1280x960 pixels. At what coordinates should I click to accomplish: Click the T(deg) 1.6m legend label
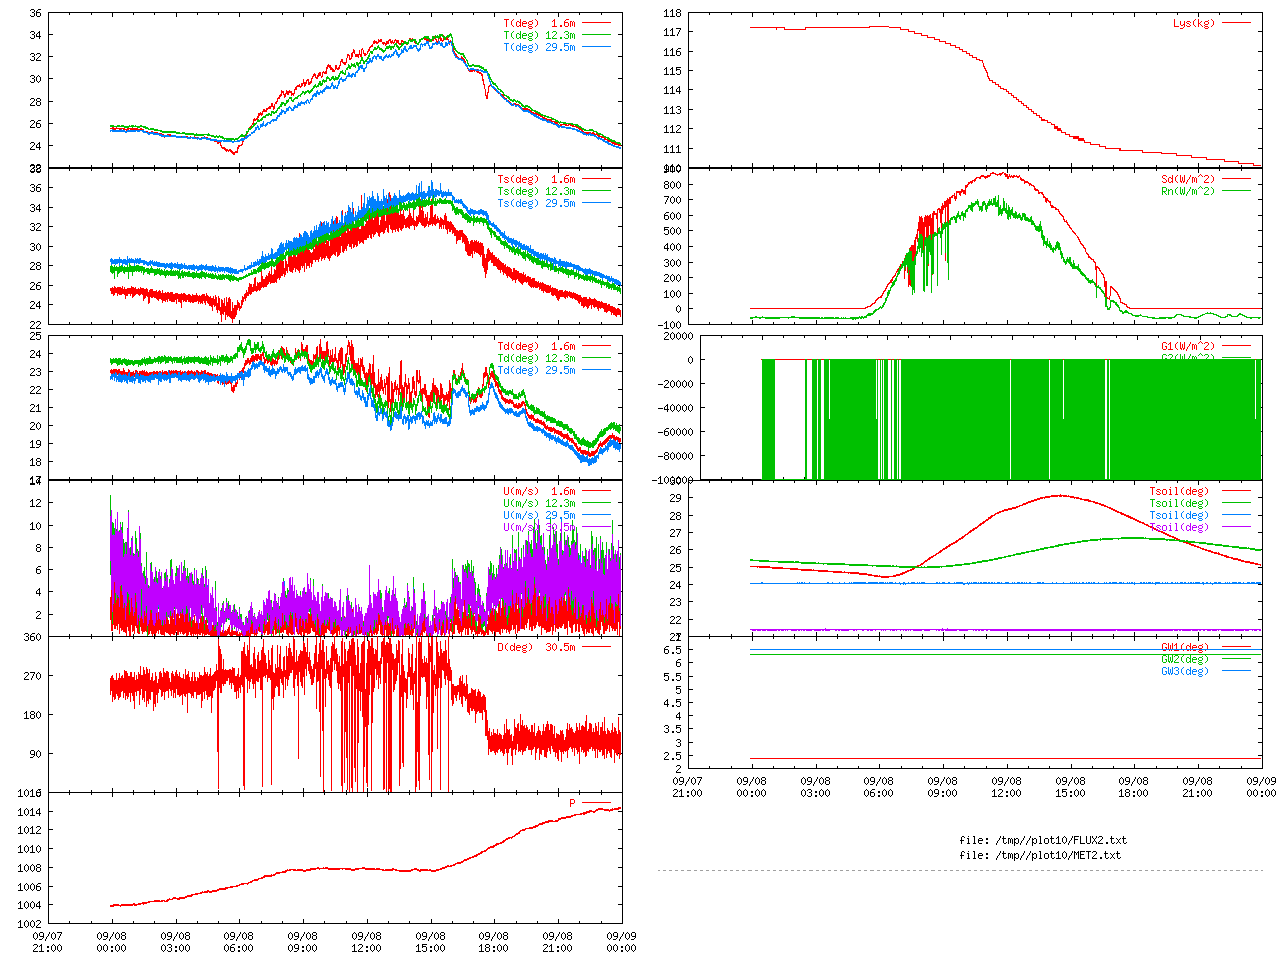click(539, 23)
